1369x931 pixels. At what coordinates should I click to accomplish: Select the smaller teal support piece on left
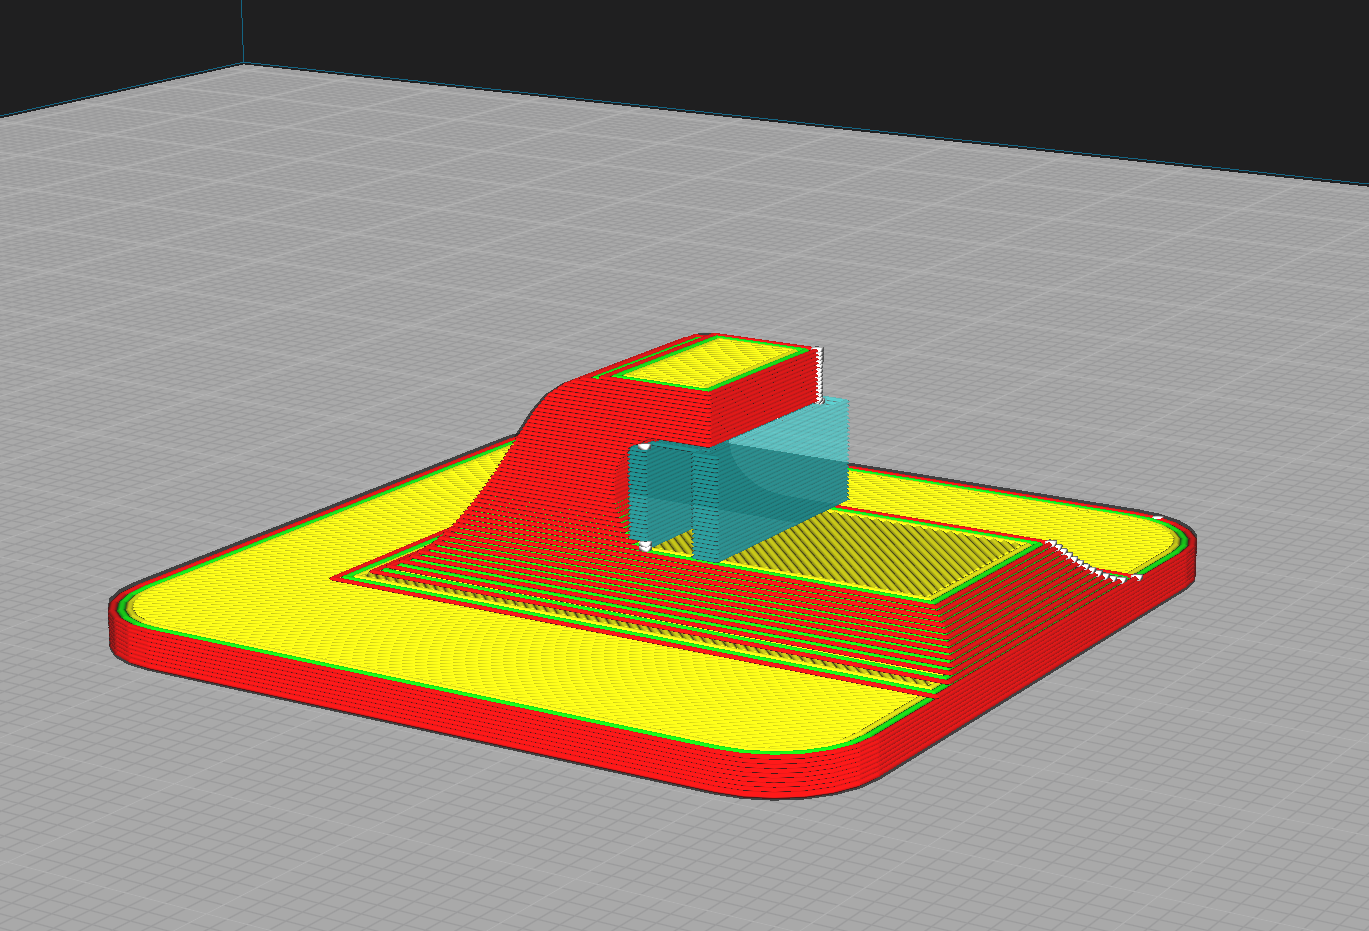point(658,496)
